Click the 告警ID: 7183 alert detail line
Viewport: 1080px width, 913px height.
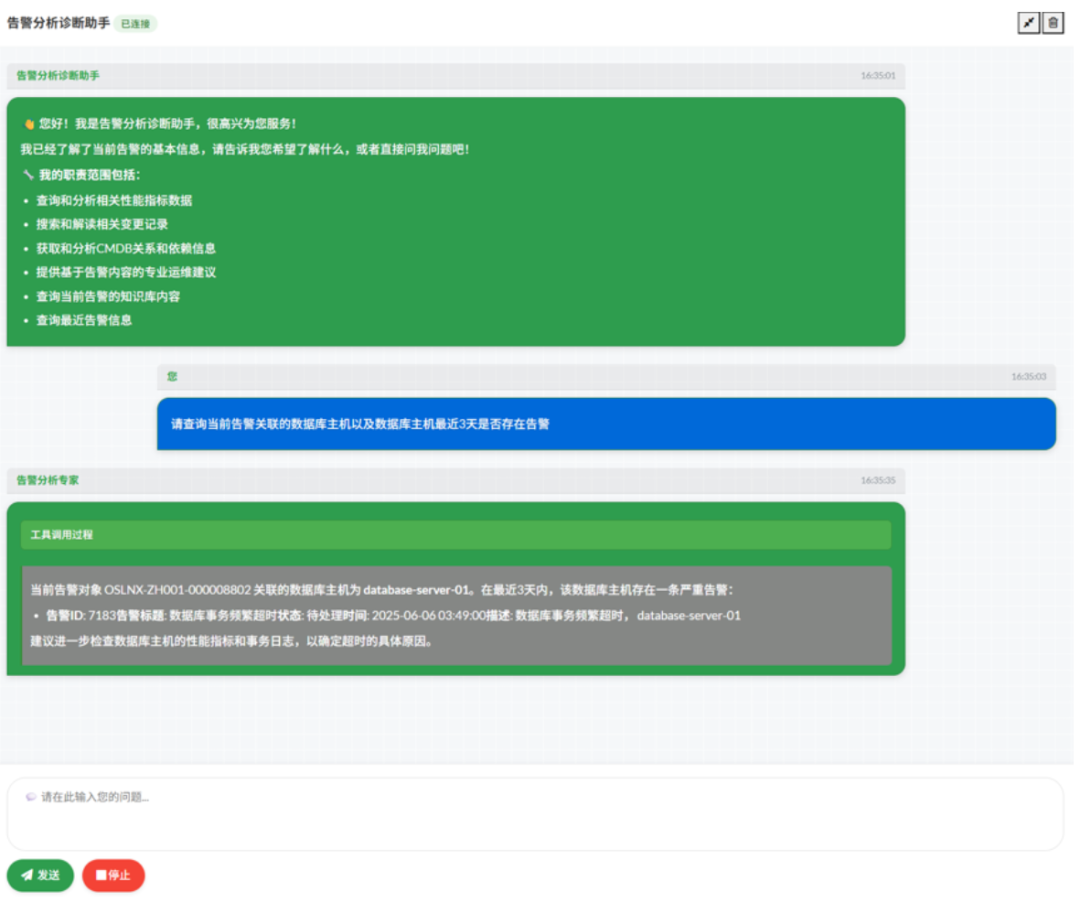coord(393,616)
